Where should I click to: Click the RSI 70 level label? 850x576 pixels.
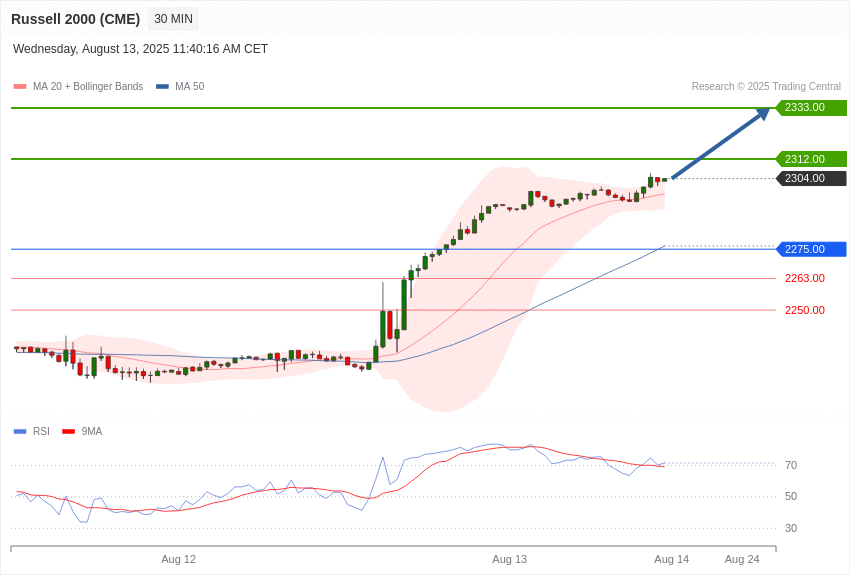pyautogui.click(x=791, y=465)
